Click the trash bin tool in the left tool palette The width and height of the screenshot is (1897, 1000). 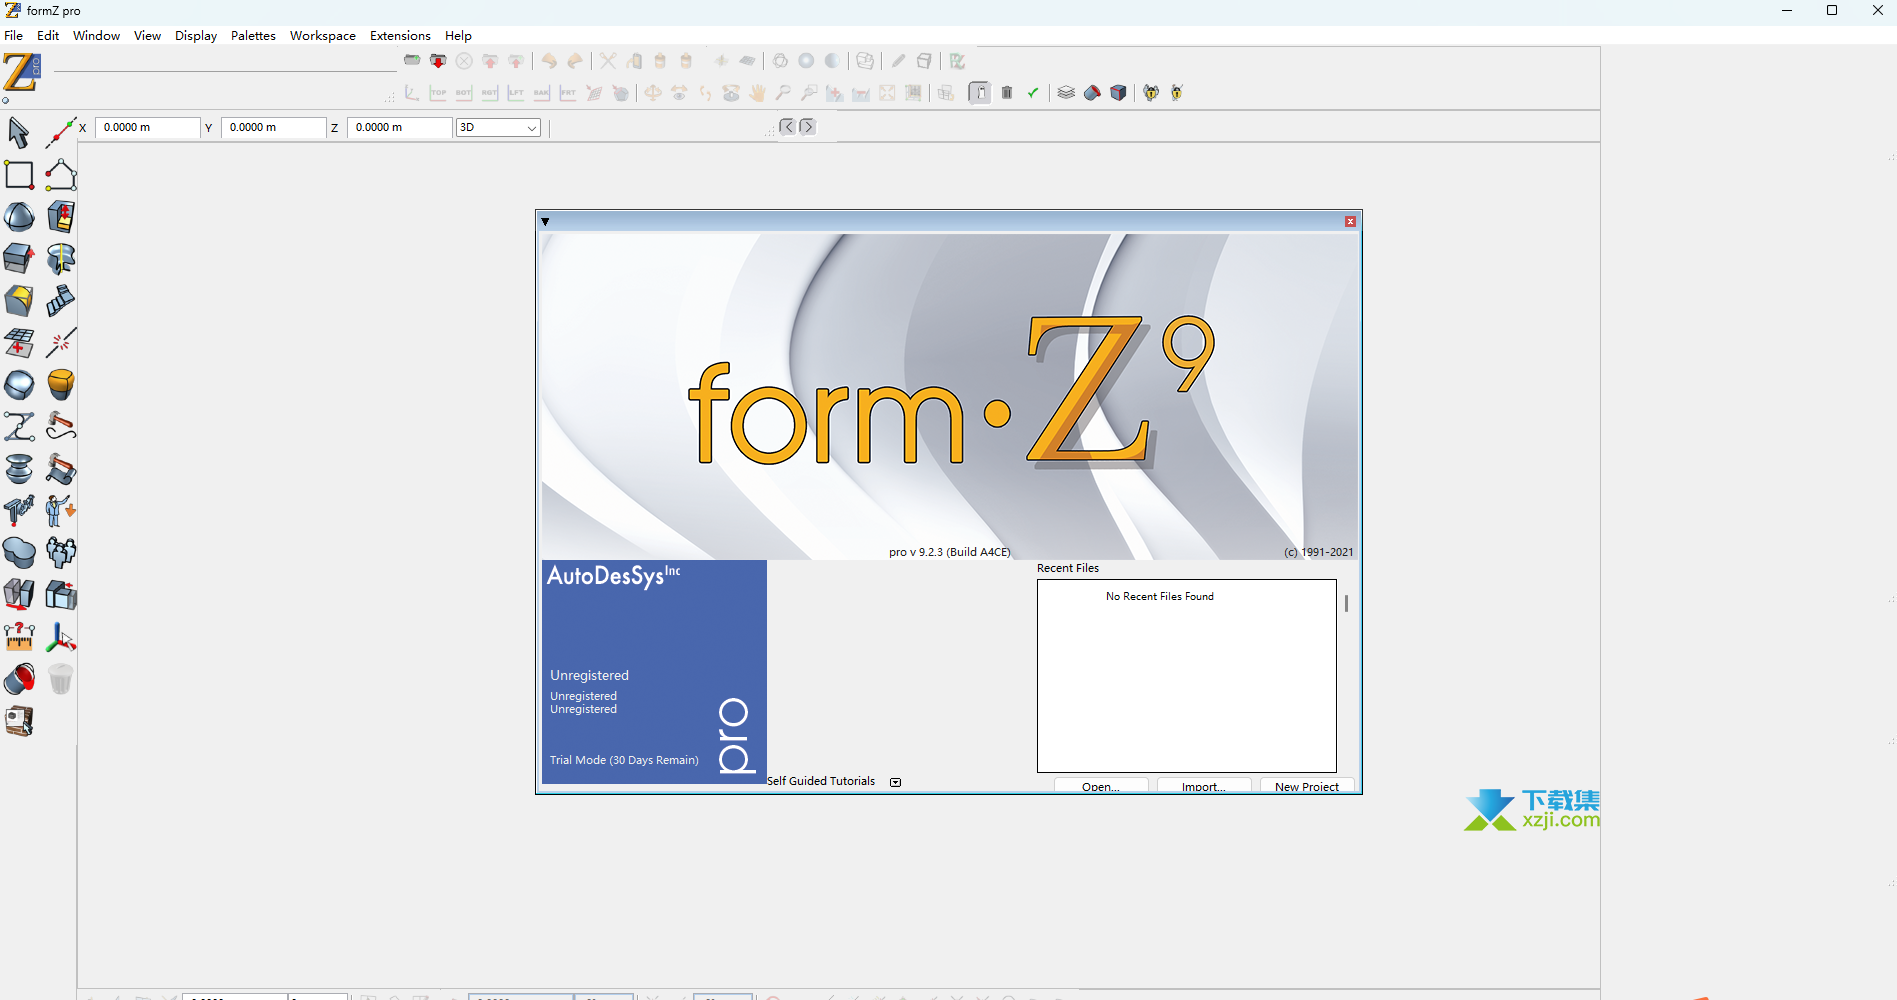coord(61,678)
